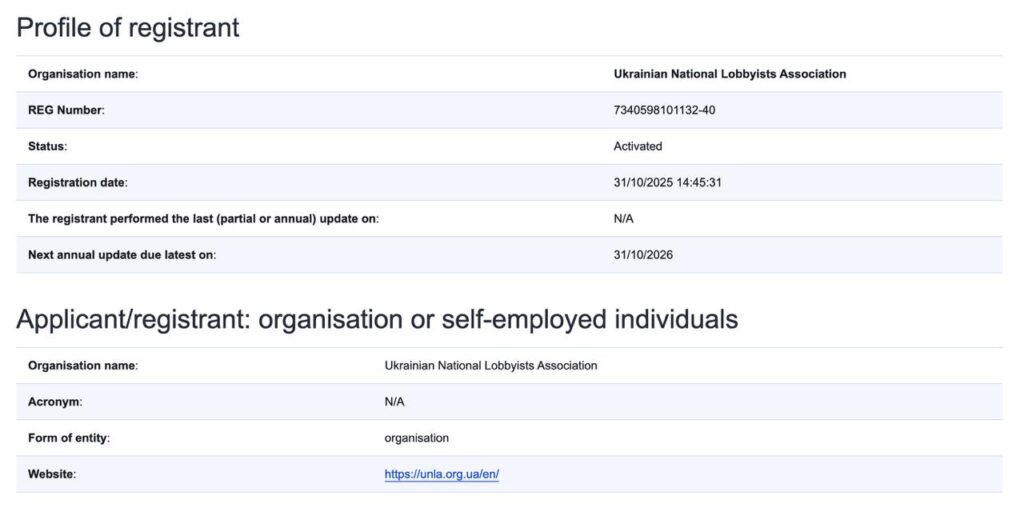
Task: Open the unla.org.ua website link
Action: coord(441,474)
